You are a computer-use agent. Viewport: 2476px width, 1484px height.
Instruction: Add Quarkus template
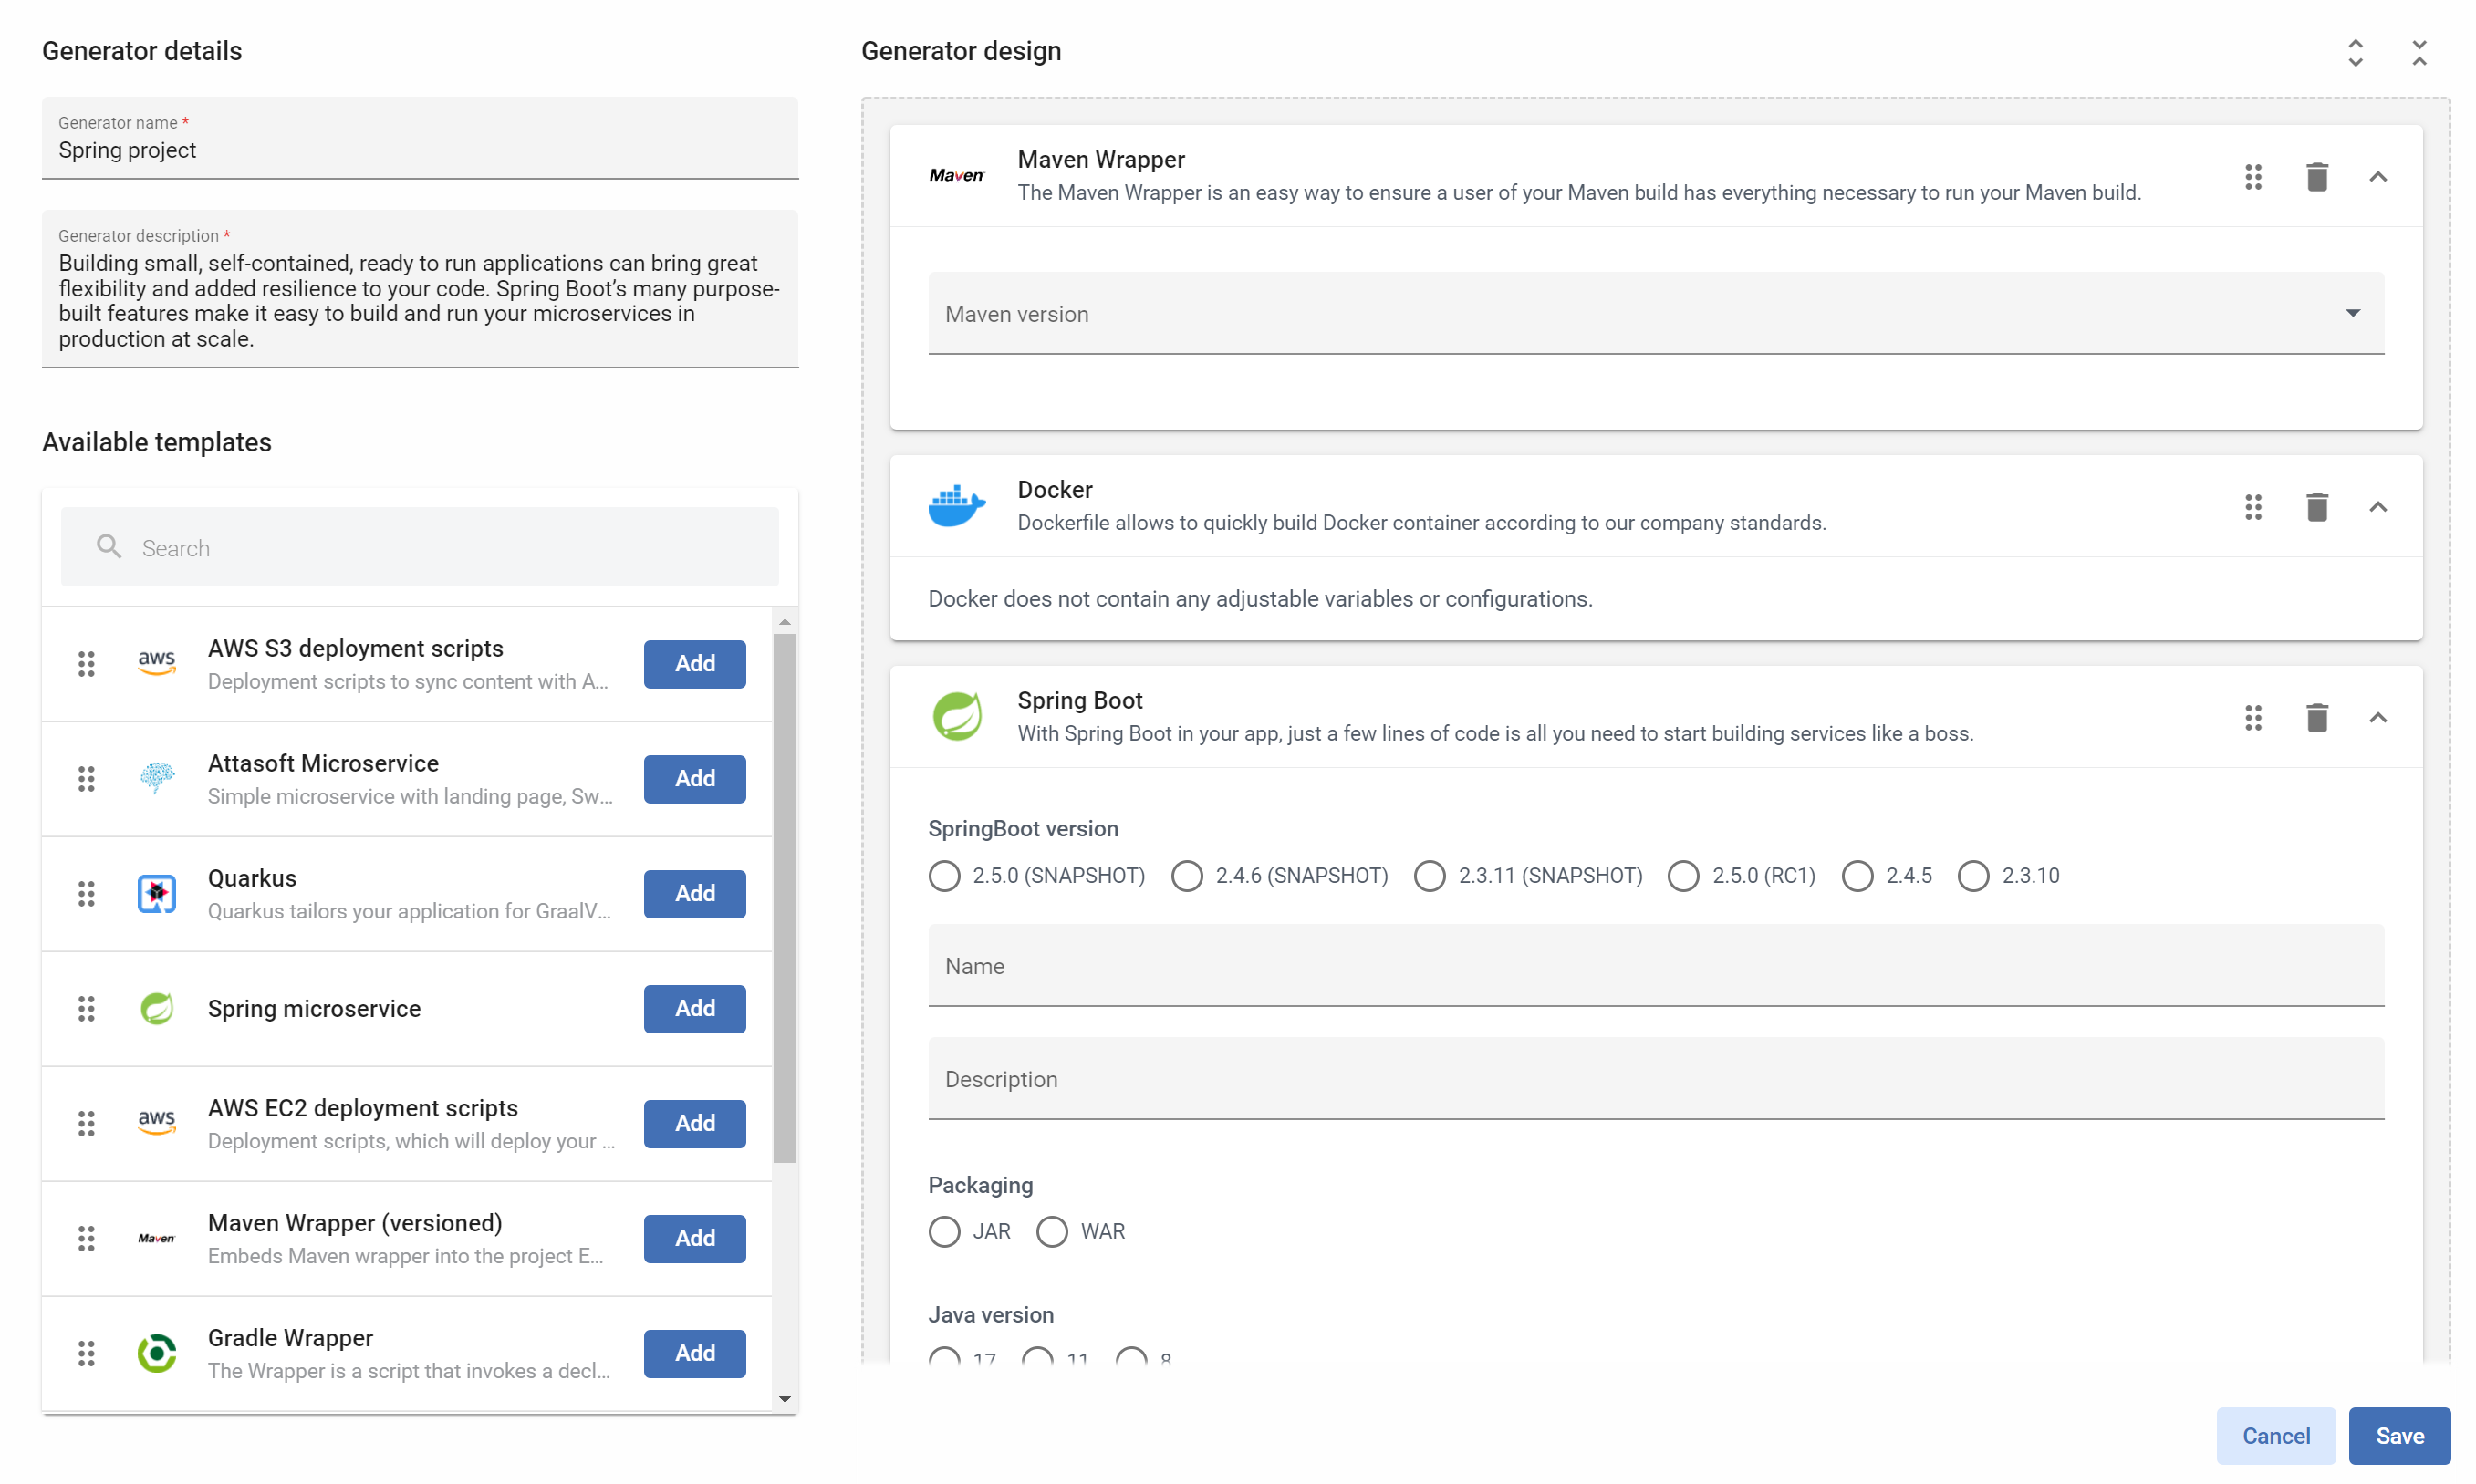[x=694, y=893]
